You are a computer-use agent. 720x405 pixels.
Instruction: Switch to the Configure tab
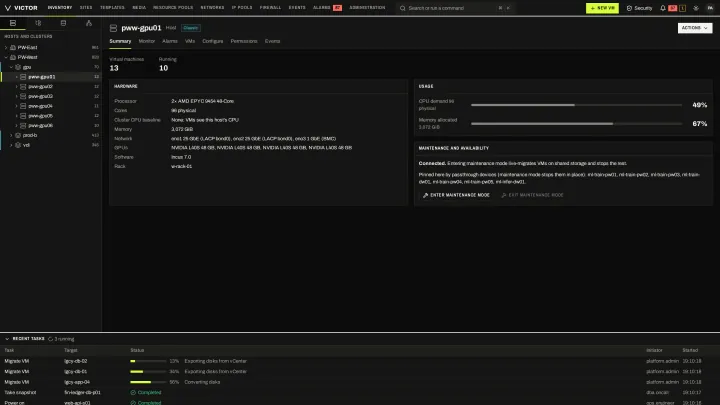pos(213,41)
